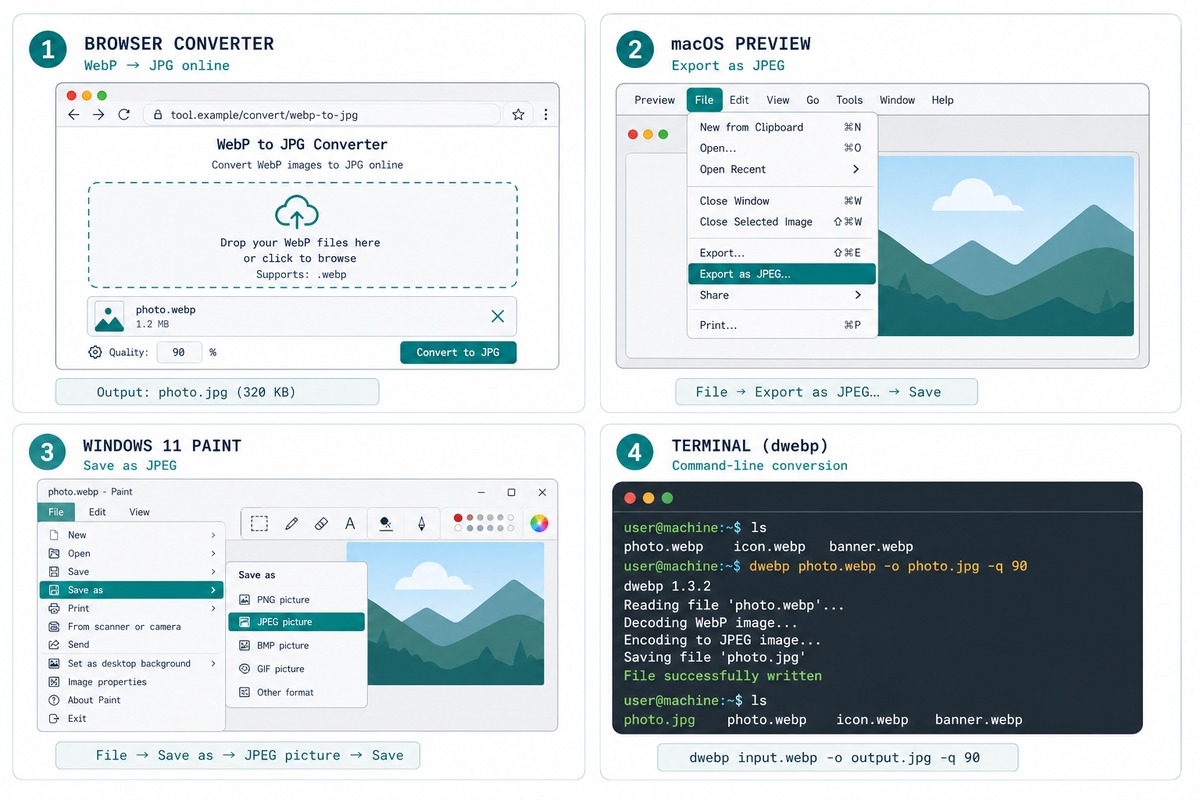Open the Go menu in the Preview menu bar
The height and width of the screenshot is (800, 1200).
pyautogui.click(x=813, y=100)
